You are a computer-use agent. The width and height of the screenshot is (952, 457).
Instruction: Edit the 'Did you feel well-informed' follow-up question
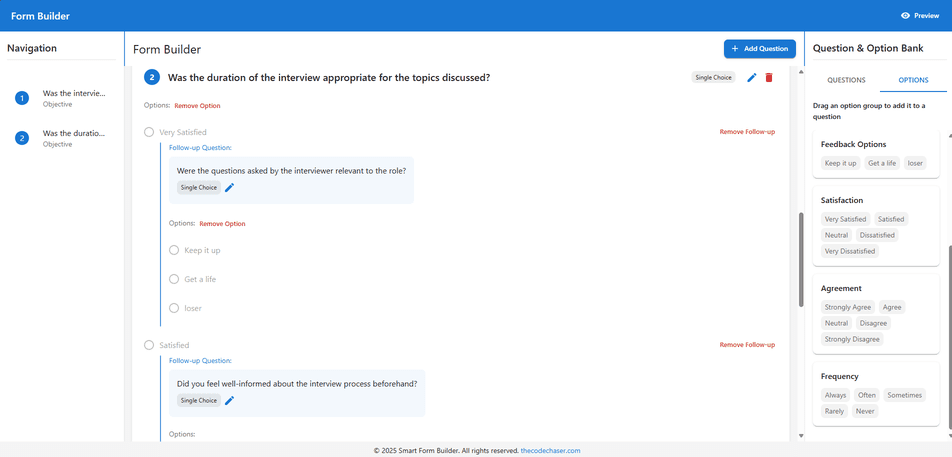pos(229,401)
